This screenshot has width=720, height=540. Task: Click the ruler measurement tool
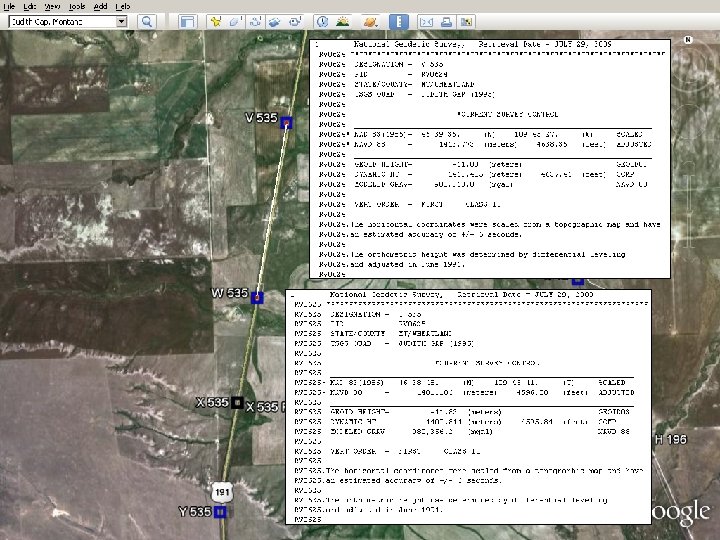click(398, 21)
